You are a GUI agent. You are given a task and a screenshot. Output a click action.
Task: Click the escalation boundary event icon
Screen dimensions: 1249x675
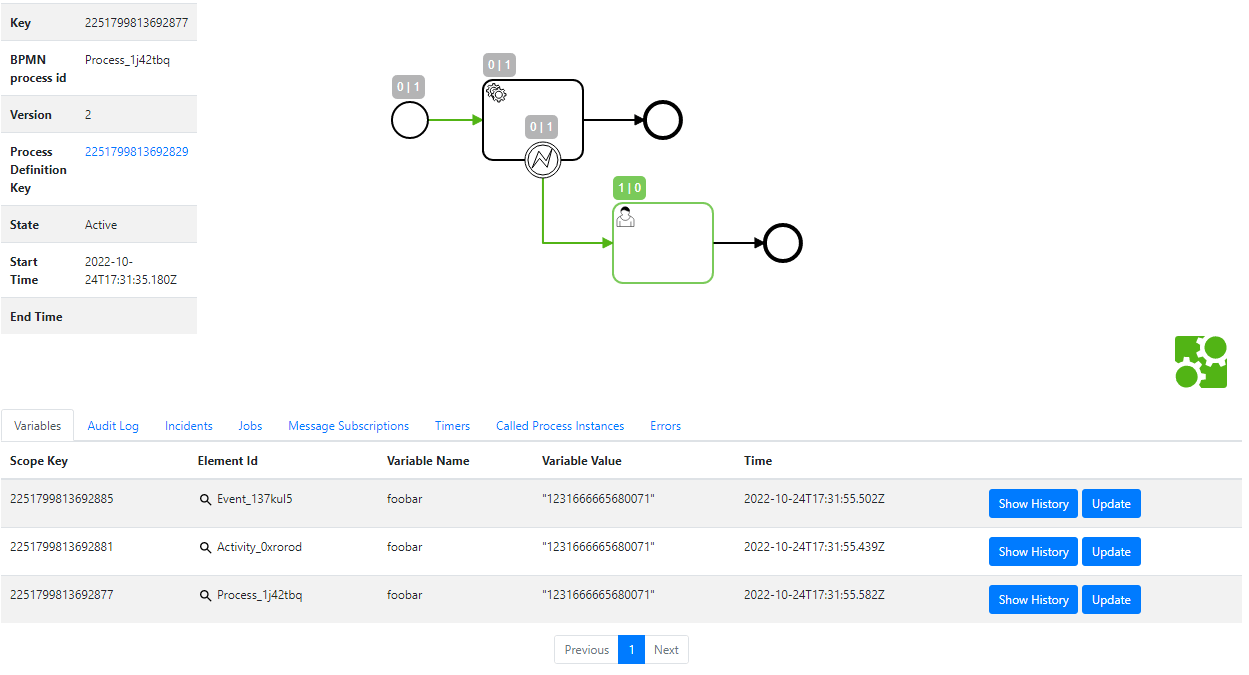coord(542,161)
